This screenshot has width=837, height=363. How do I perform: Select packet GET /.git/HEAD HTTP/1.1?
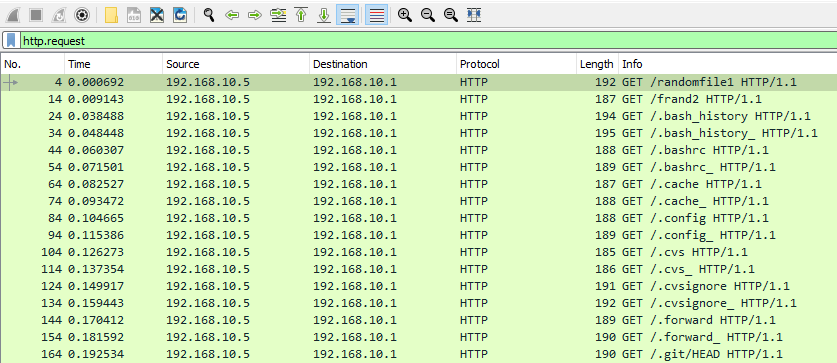(418, 354)
